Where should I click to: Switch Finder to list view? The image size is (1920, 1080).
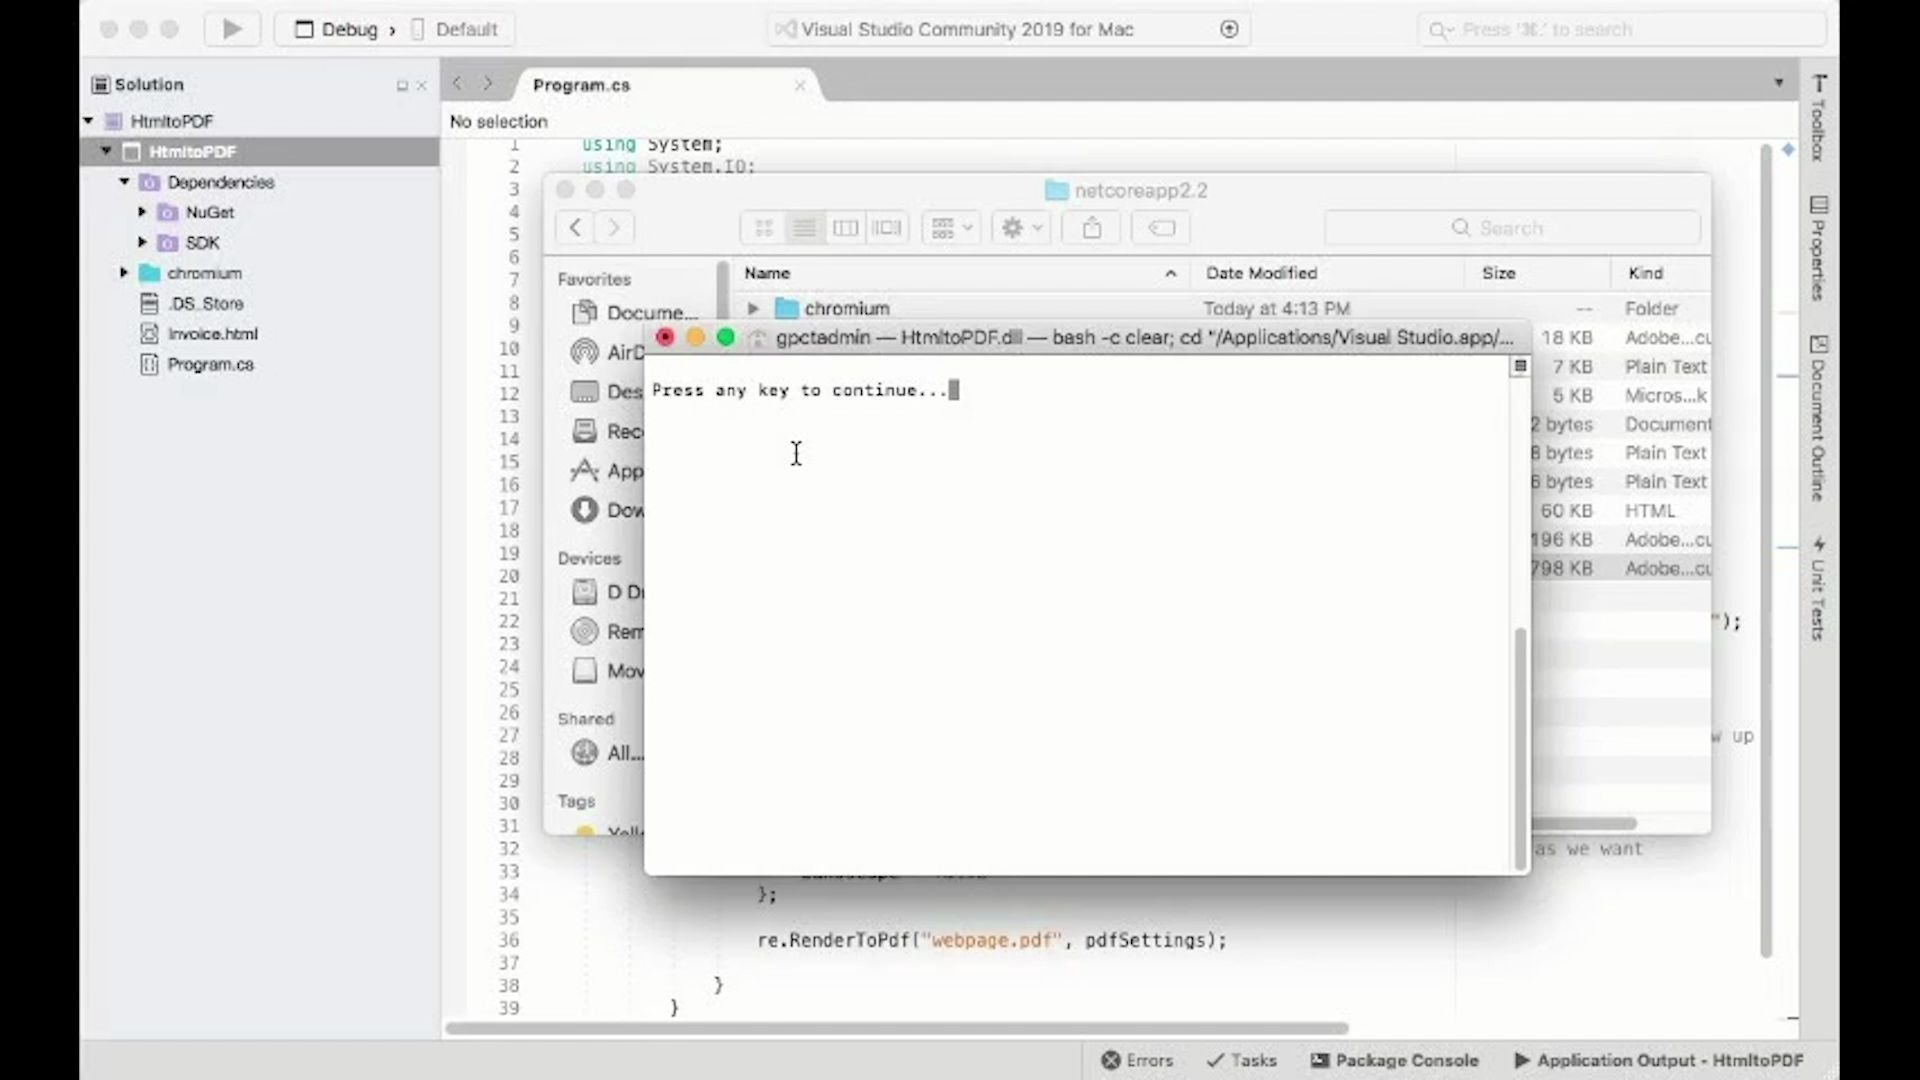coord(804,228)
